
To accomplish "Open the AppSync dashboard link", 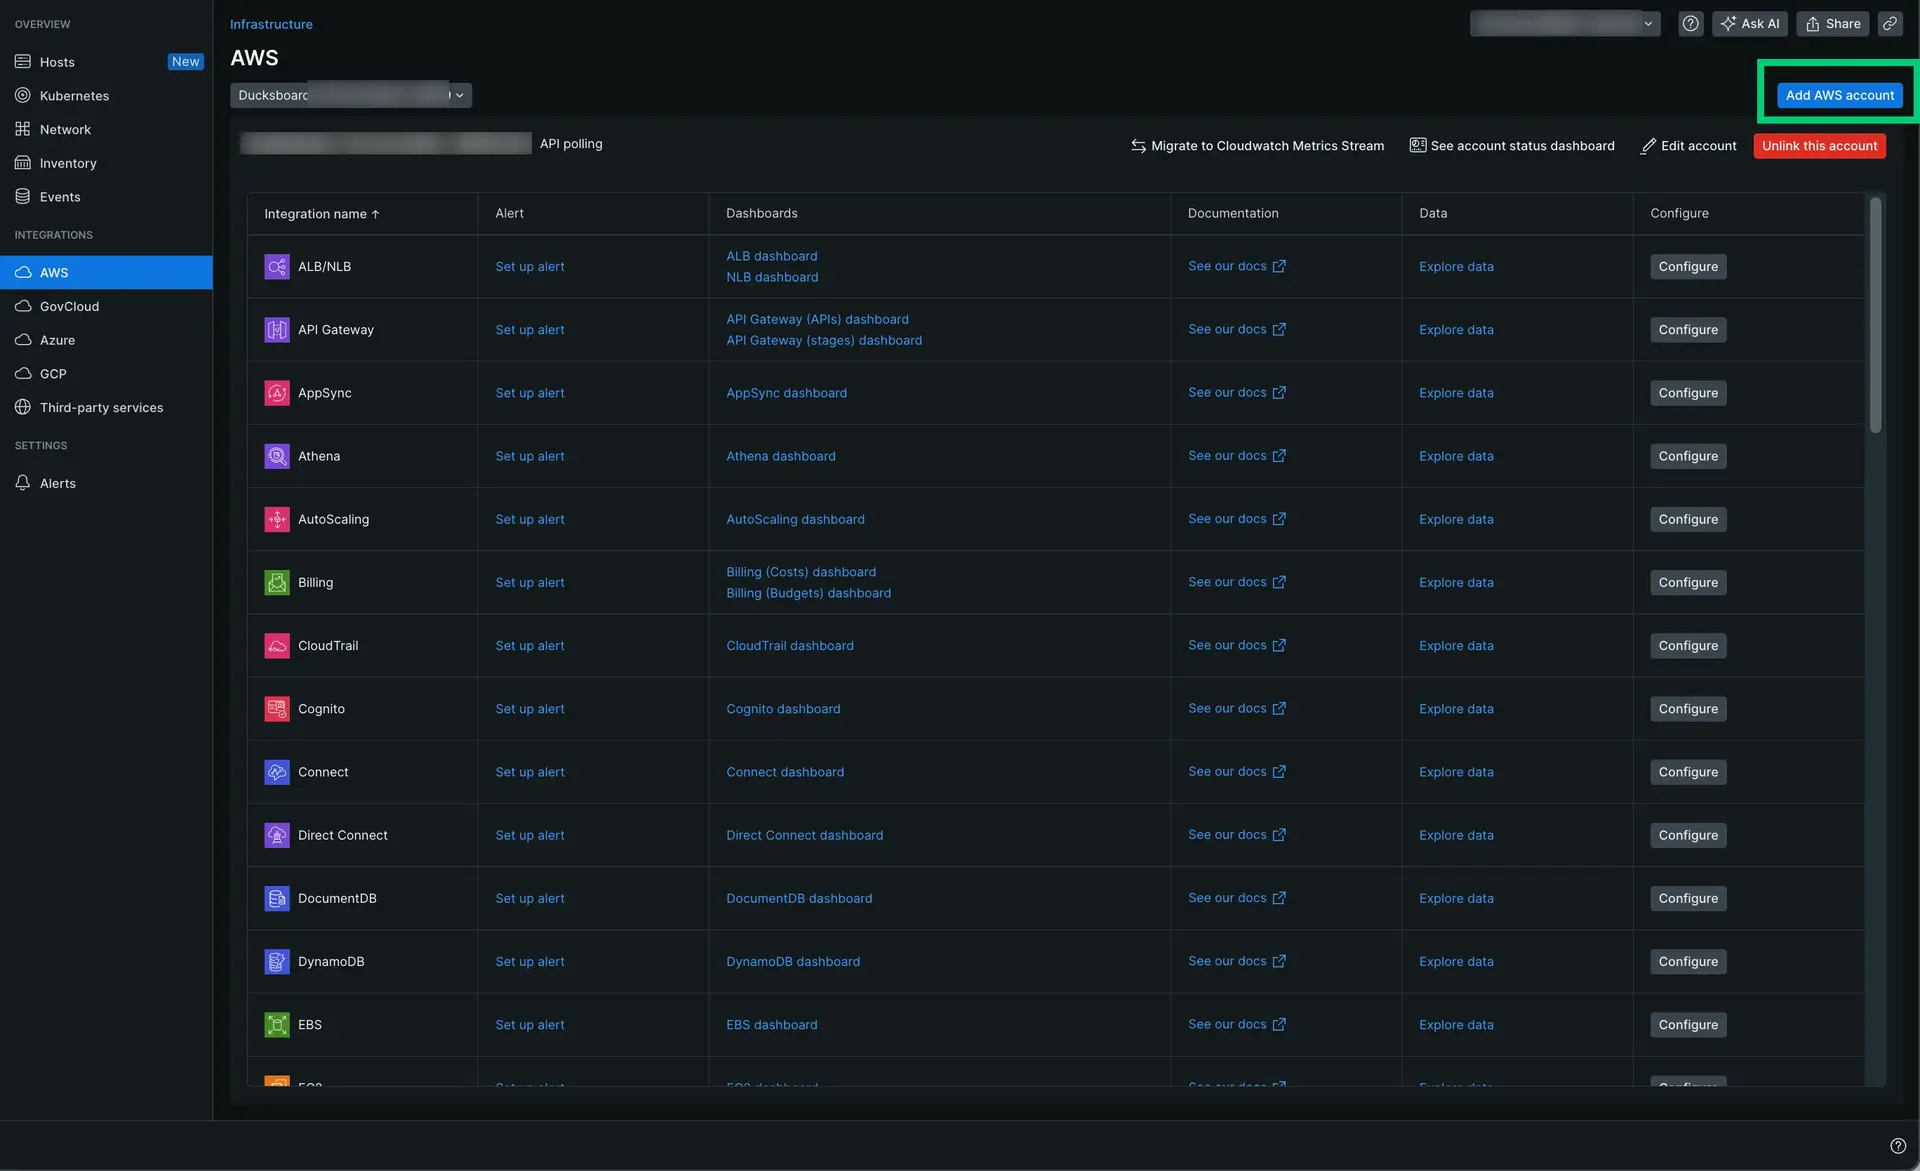I will click(x=786, y=393).
